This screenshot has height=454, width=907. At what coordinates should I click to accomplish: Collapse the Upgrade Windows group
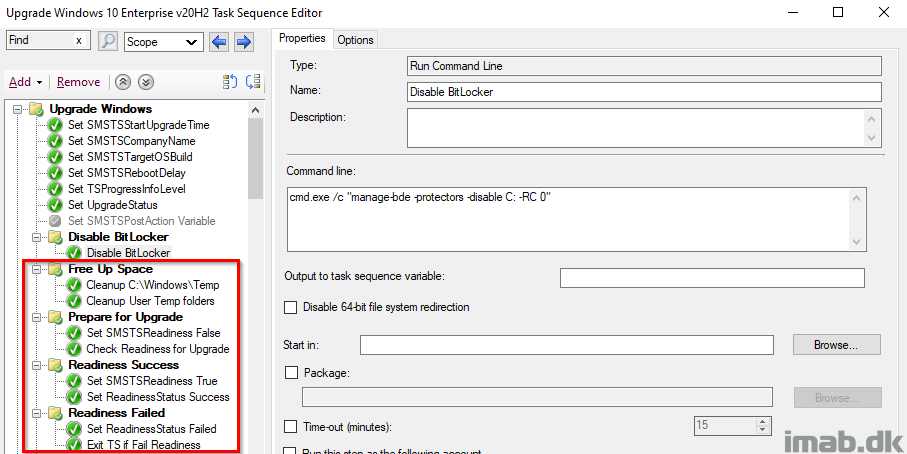click(x=19, y=109)
